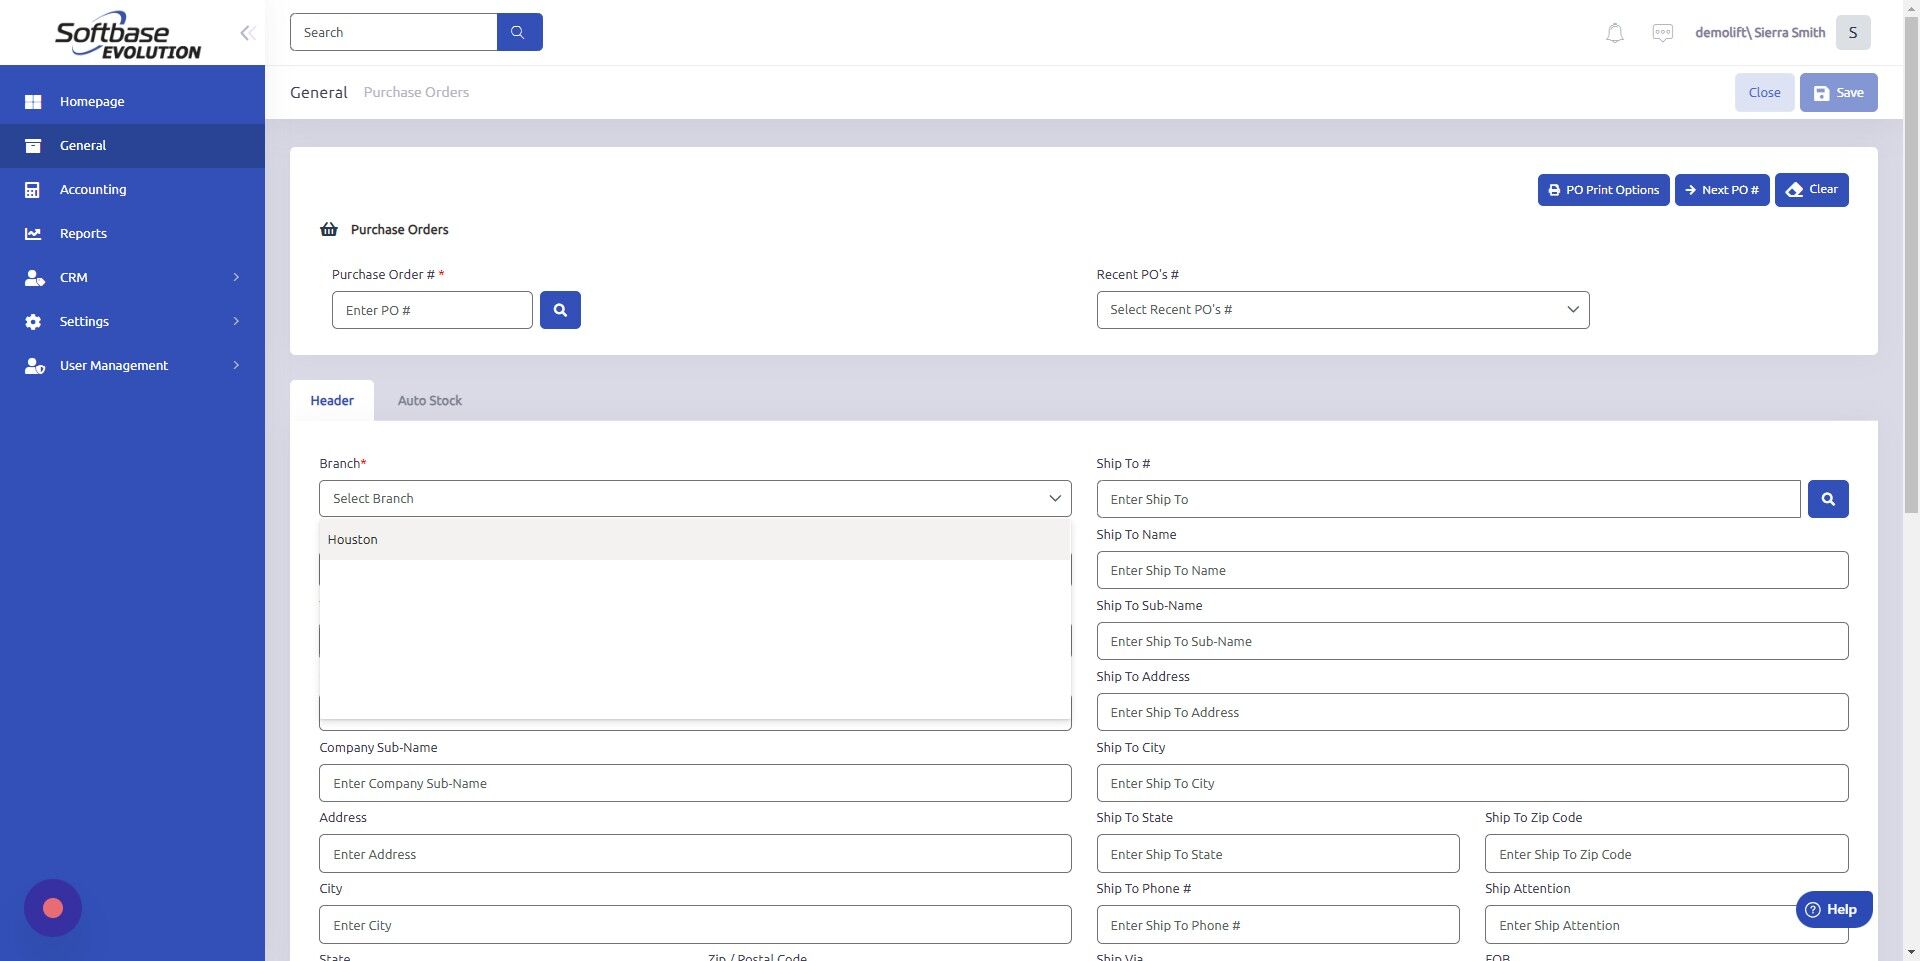Screen dimensions: 1920x961
Task: Open the chat messages icon
Action: [x=1662, y=33]
